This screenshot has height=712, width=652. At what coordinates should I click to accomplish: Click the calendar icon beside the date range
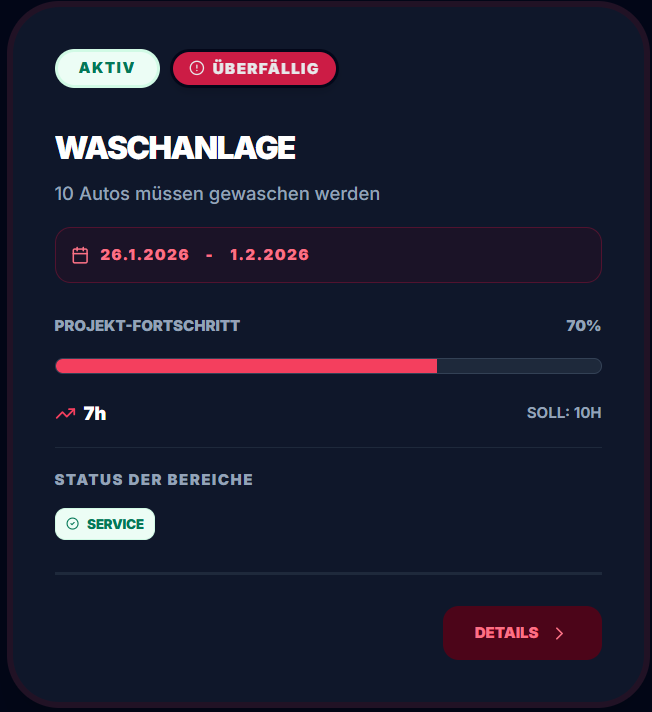pyautogui.click(x=80, y=255)
